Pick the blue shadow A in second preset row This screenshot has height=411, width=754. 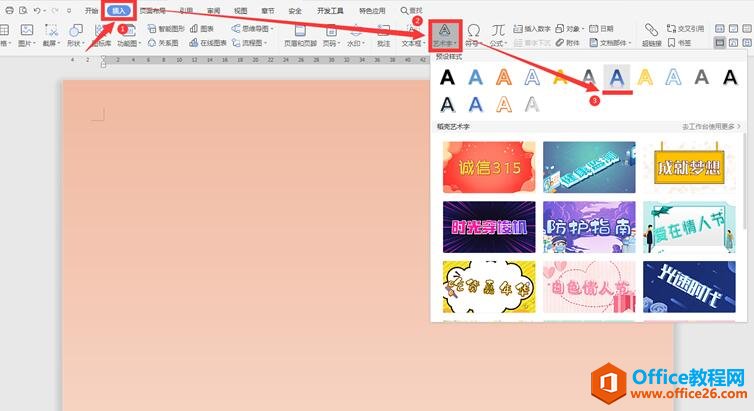pos(475,104)
